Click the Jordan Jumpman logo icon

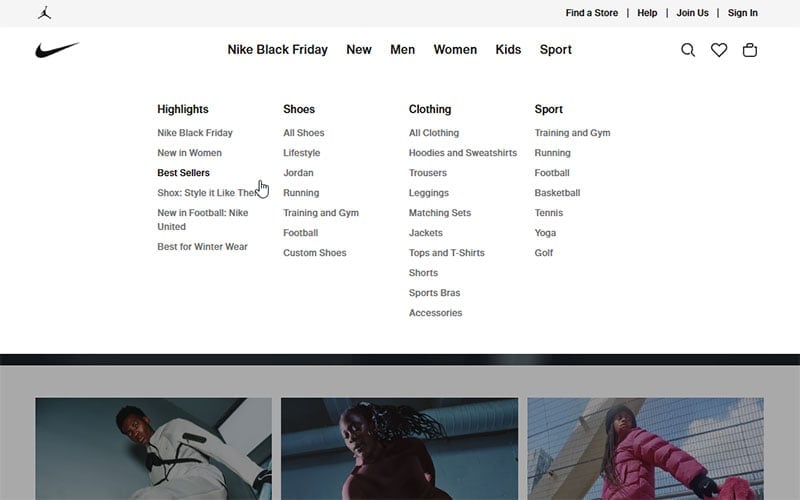44,13
